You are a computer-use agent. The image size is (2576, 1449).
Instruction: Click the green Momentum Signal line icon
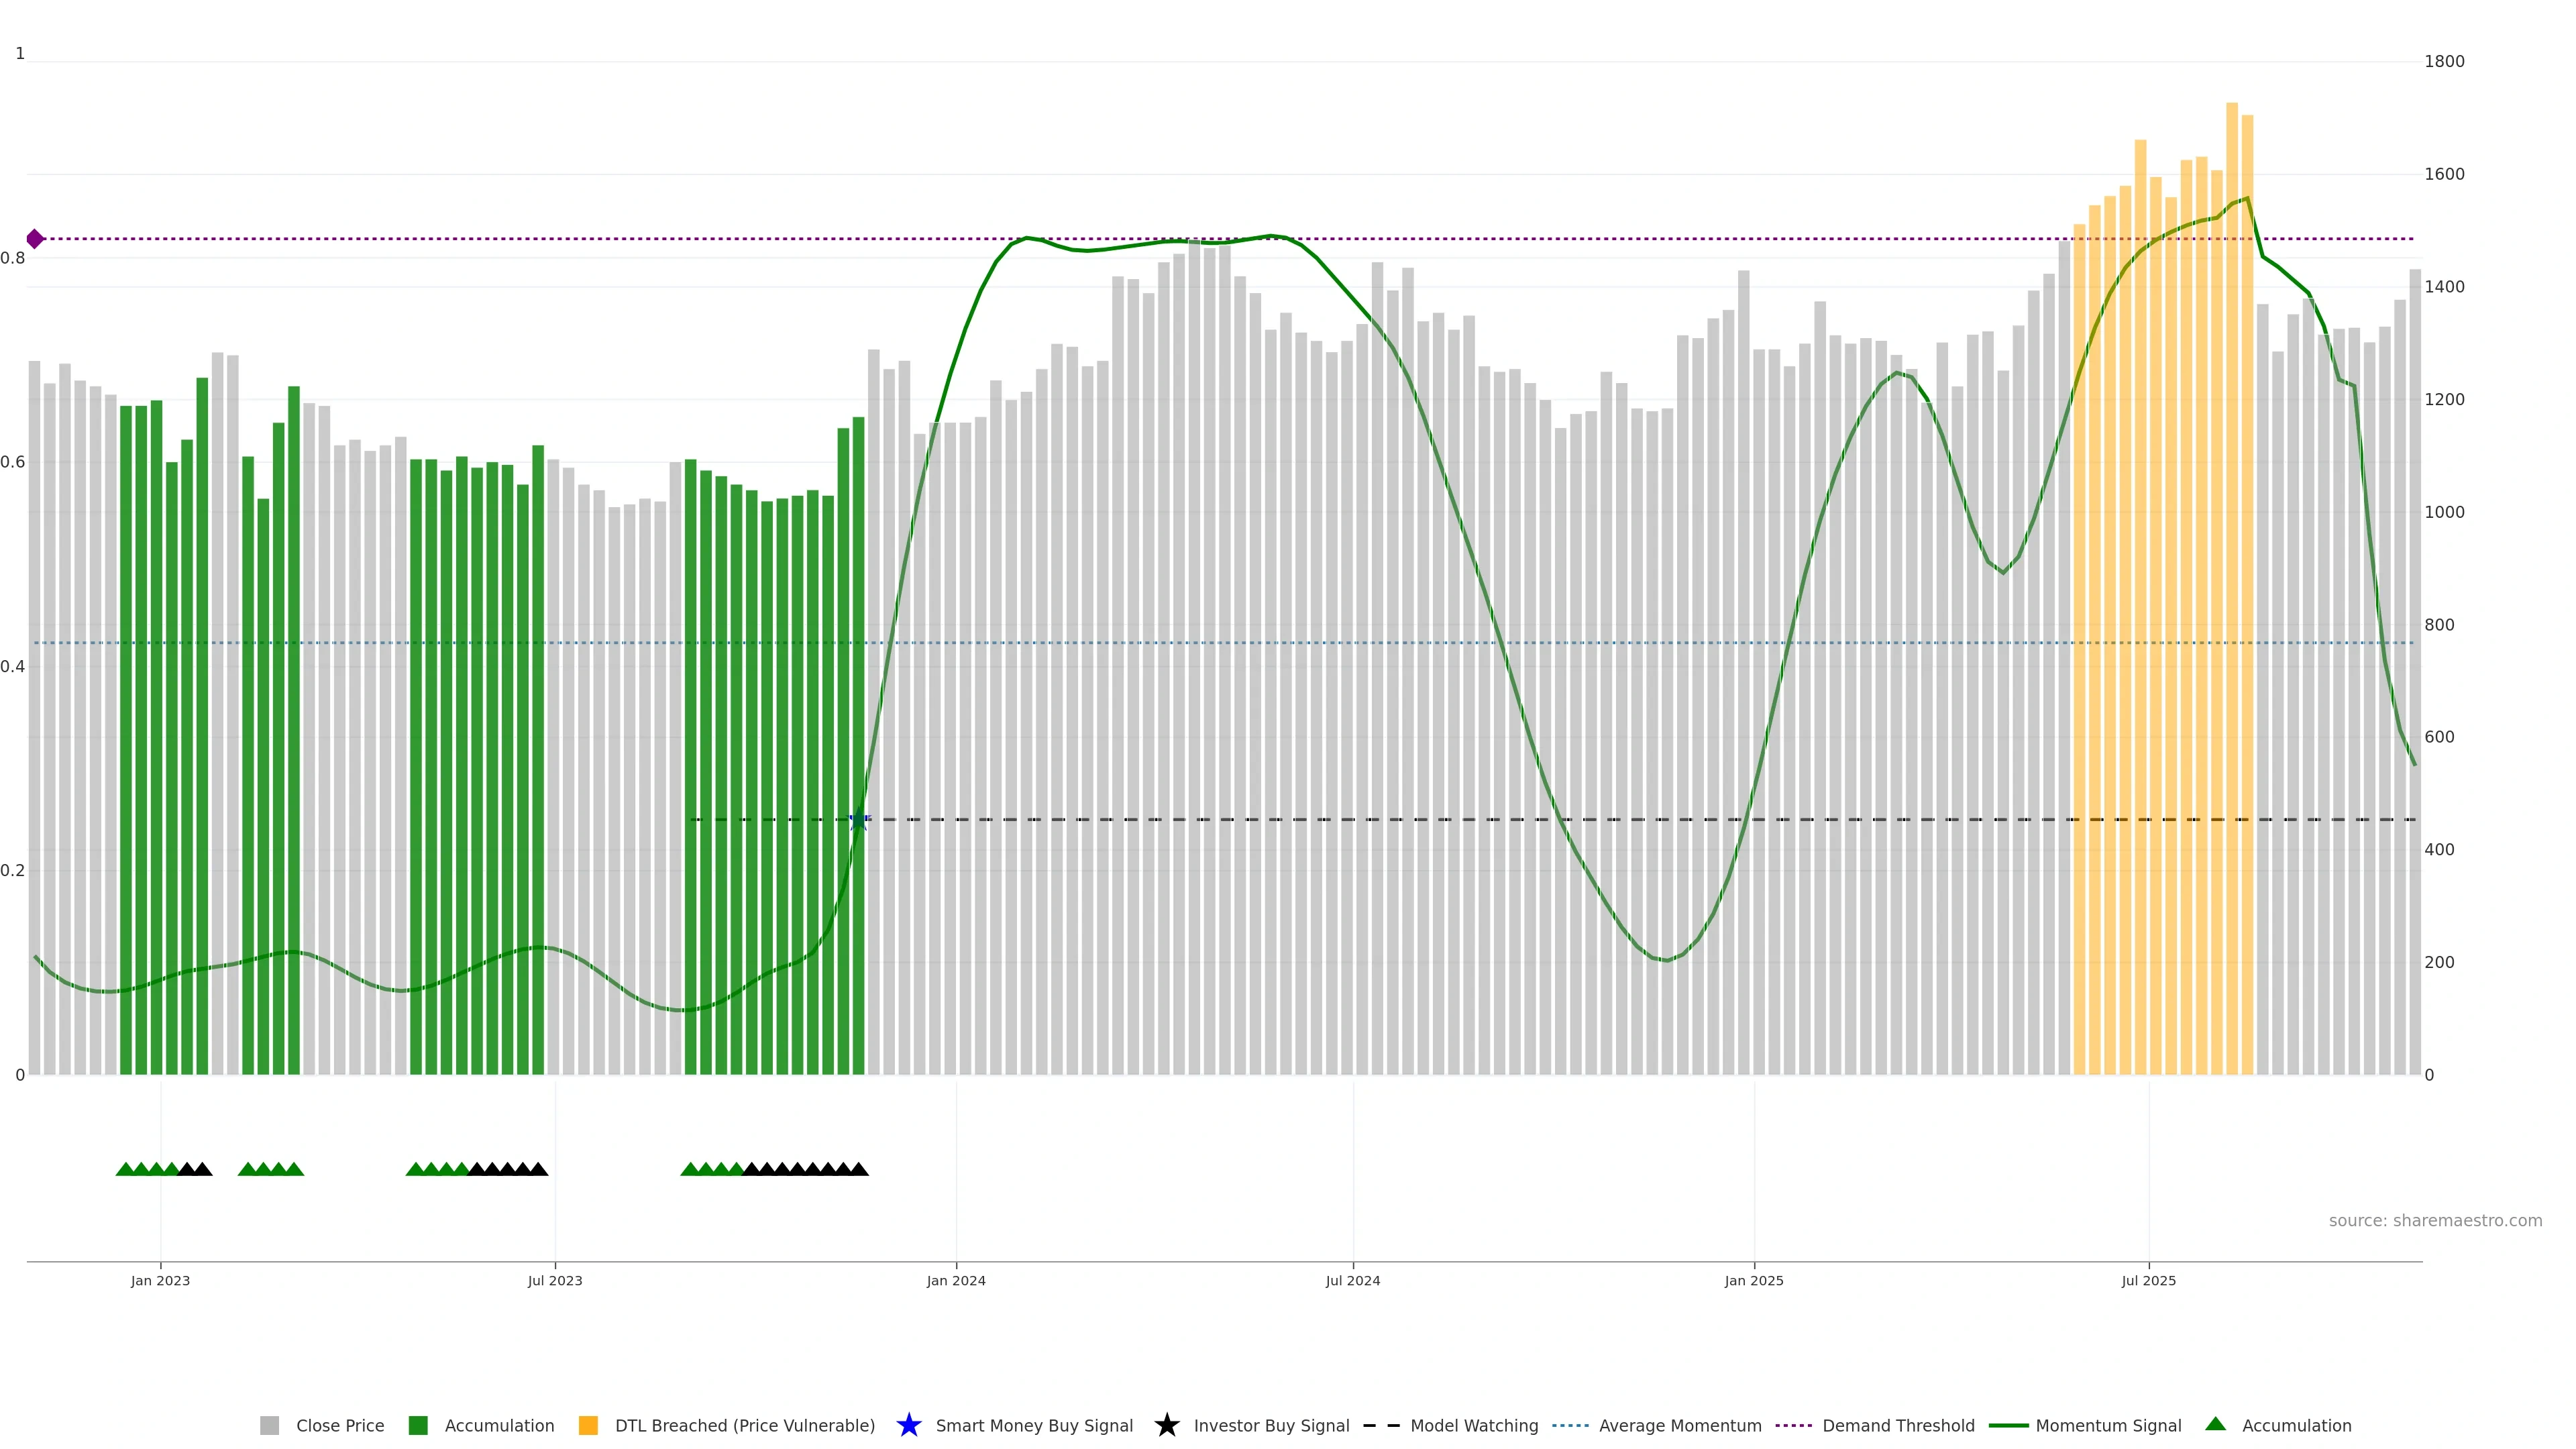(x=2008, y=1425)
